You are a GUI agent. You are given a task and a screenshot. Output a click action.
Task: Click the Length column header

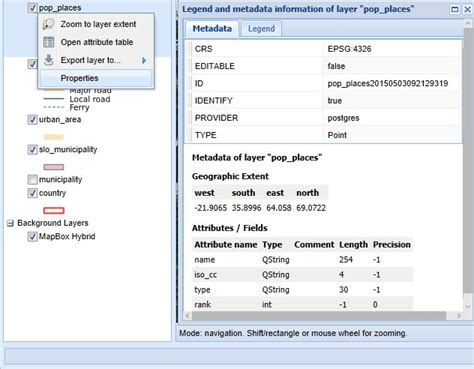[353, 245]
